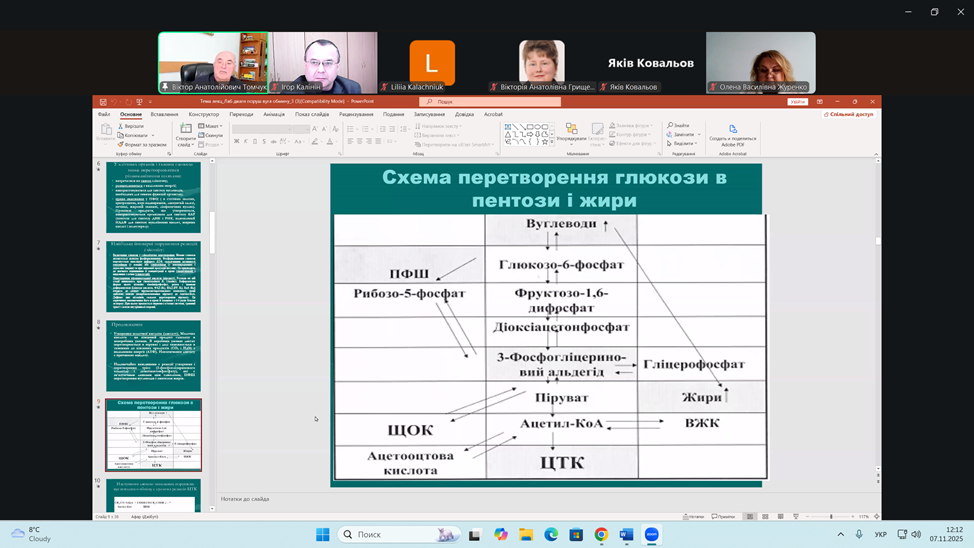Fit slide to current window
The height and width of the screenshot is (548, 974).
click(x=876, y=516)
